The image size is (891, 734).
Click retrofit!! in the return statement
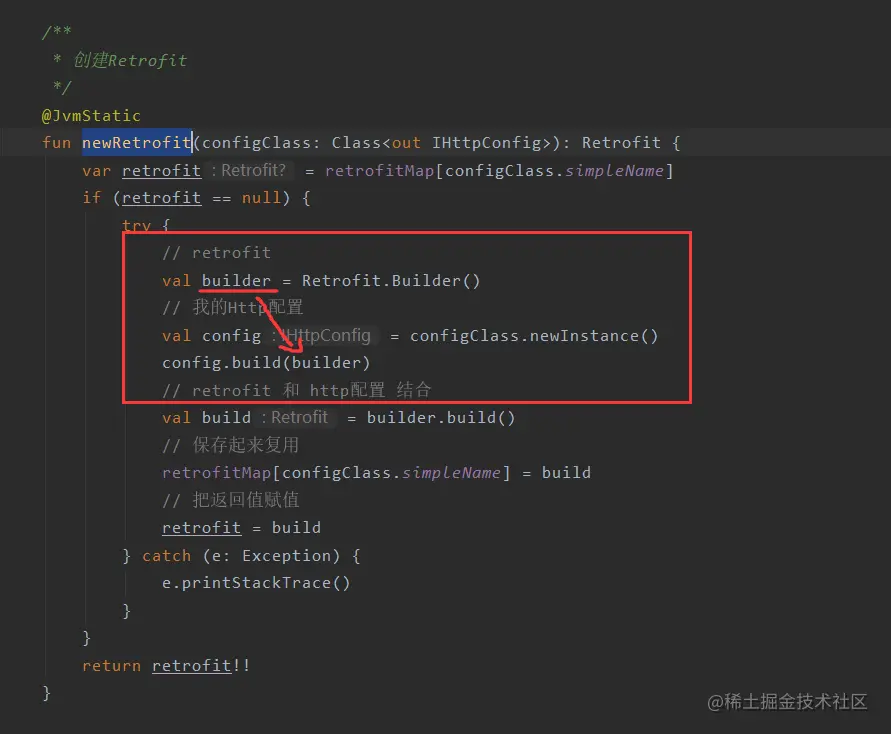point(201,666)
